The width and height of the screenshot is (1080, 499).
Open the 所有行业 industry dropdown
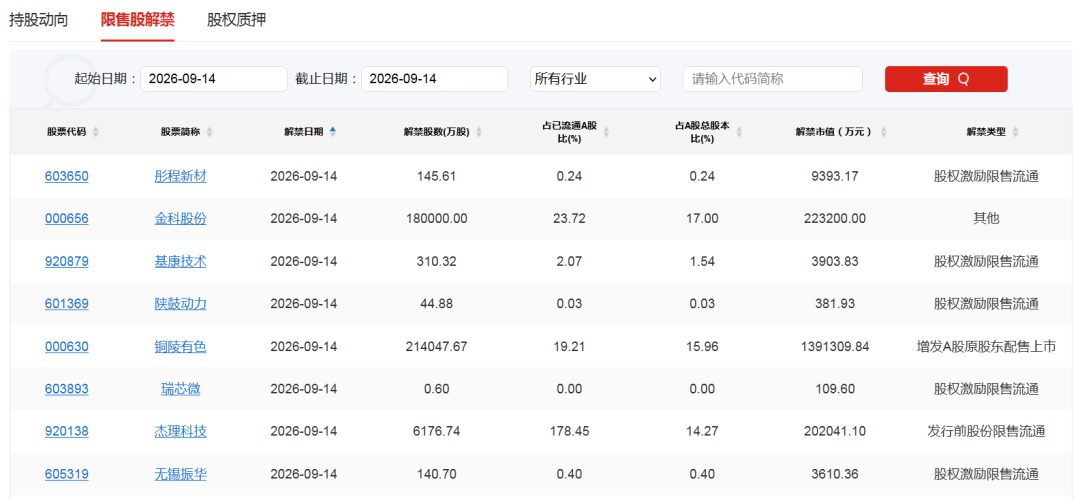pos(595,79)
